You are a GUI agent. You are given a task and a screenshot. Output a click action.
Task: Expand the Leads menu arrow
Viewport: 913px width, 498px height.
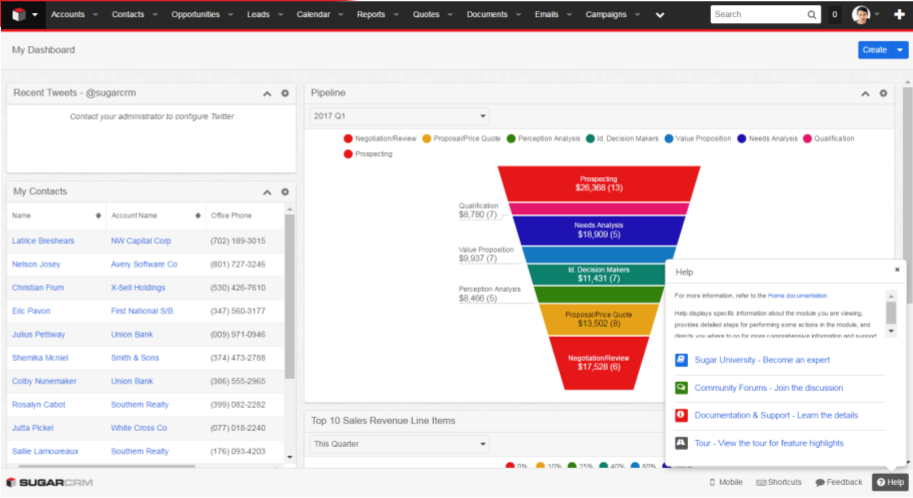[x=280, y=15]
